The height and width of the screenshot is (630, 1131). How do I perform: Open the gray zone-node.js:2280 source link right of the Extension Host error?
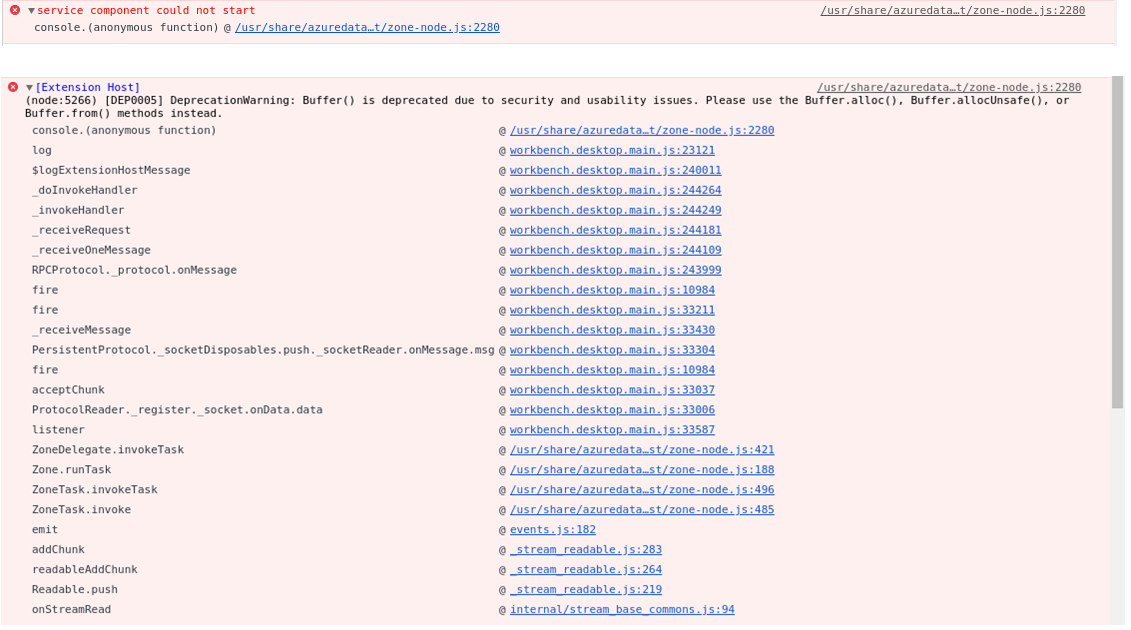click(x=949, y=87)
